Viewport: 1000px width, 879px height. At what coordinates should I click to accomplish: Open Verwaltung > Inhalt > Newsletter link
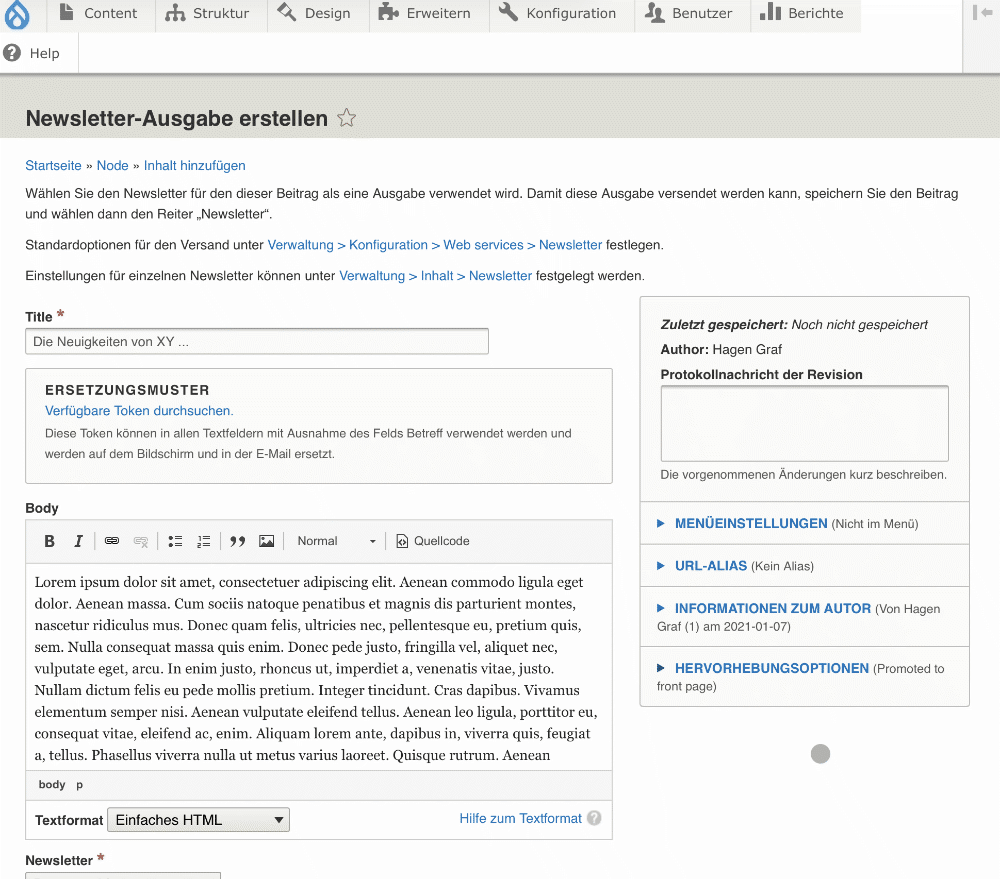pos(436,276)
